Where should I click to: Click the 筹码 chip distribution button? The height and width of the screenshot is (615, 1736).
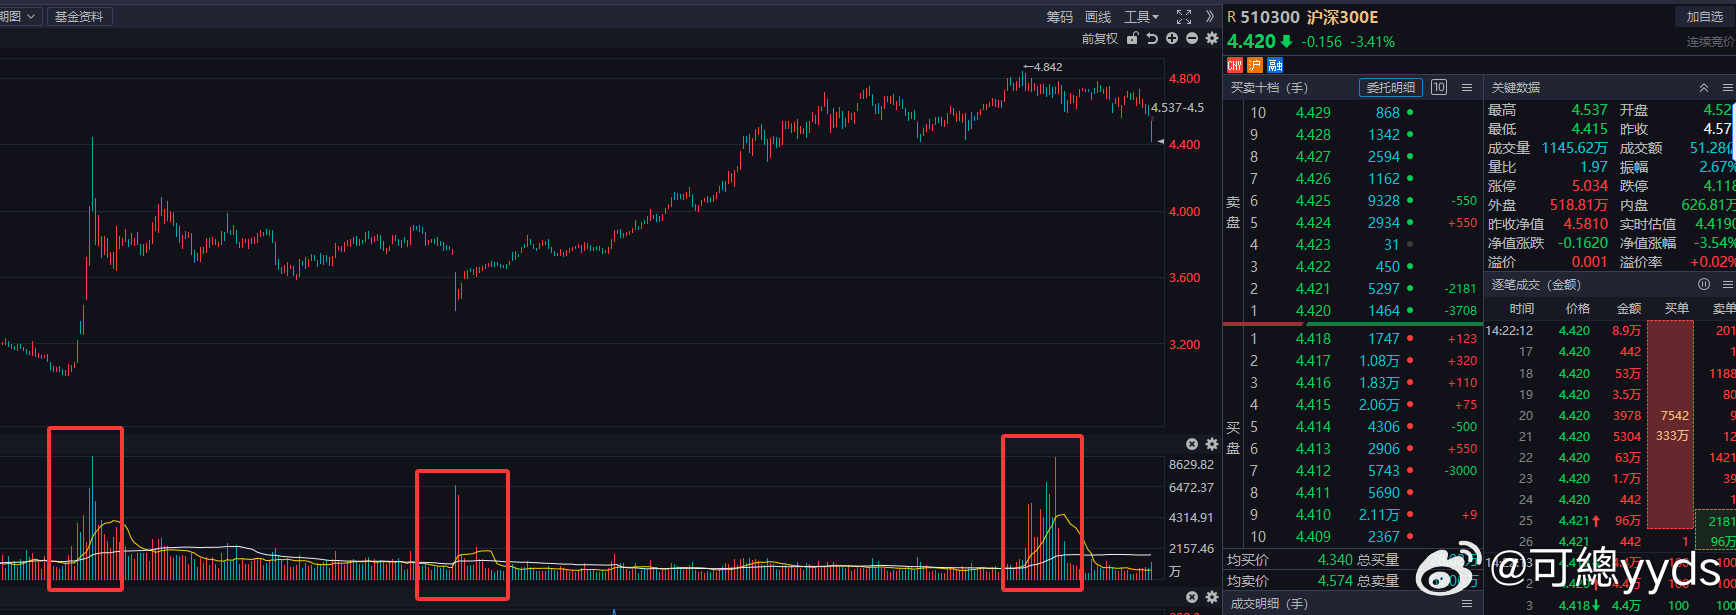click(x=1060, y=17)
